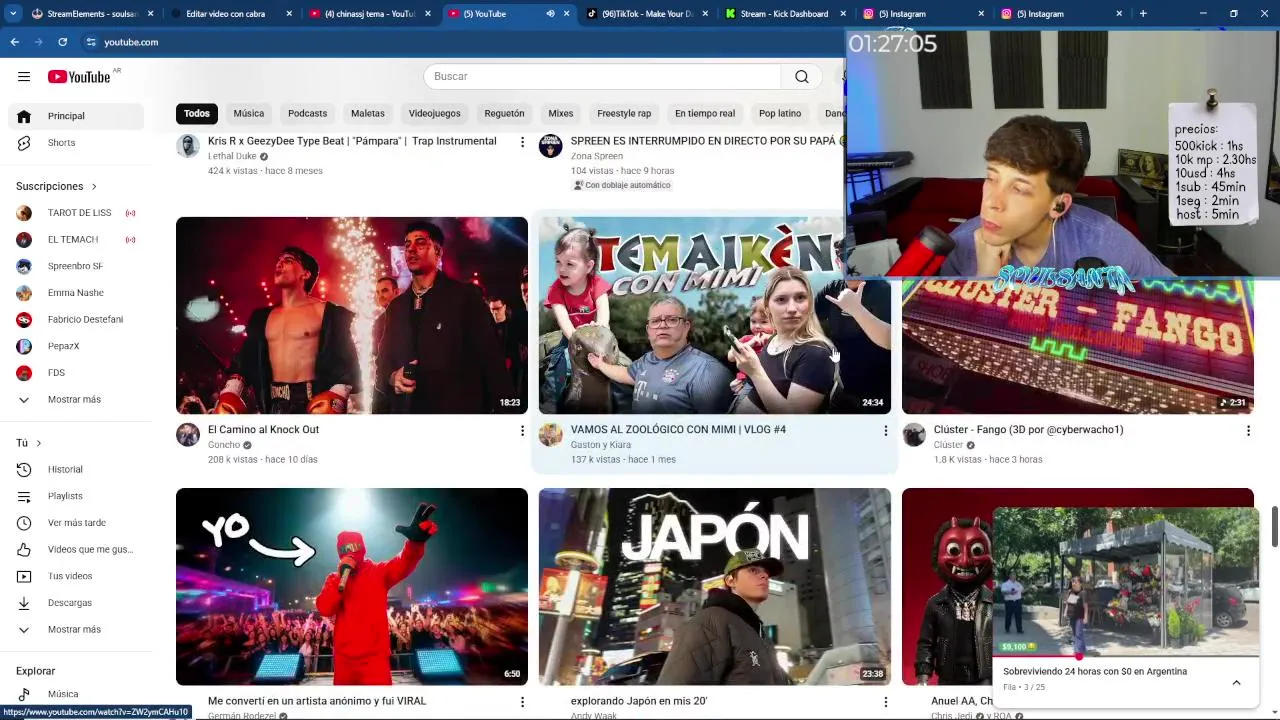Viewport: 1280px width, 720px height.
Task: Open Fabricio Destefani subscription
Action: pyautogui.click(x=76, y=320)
